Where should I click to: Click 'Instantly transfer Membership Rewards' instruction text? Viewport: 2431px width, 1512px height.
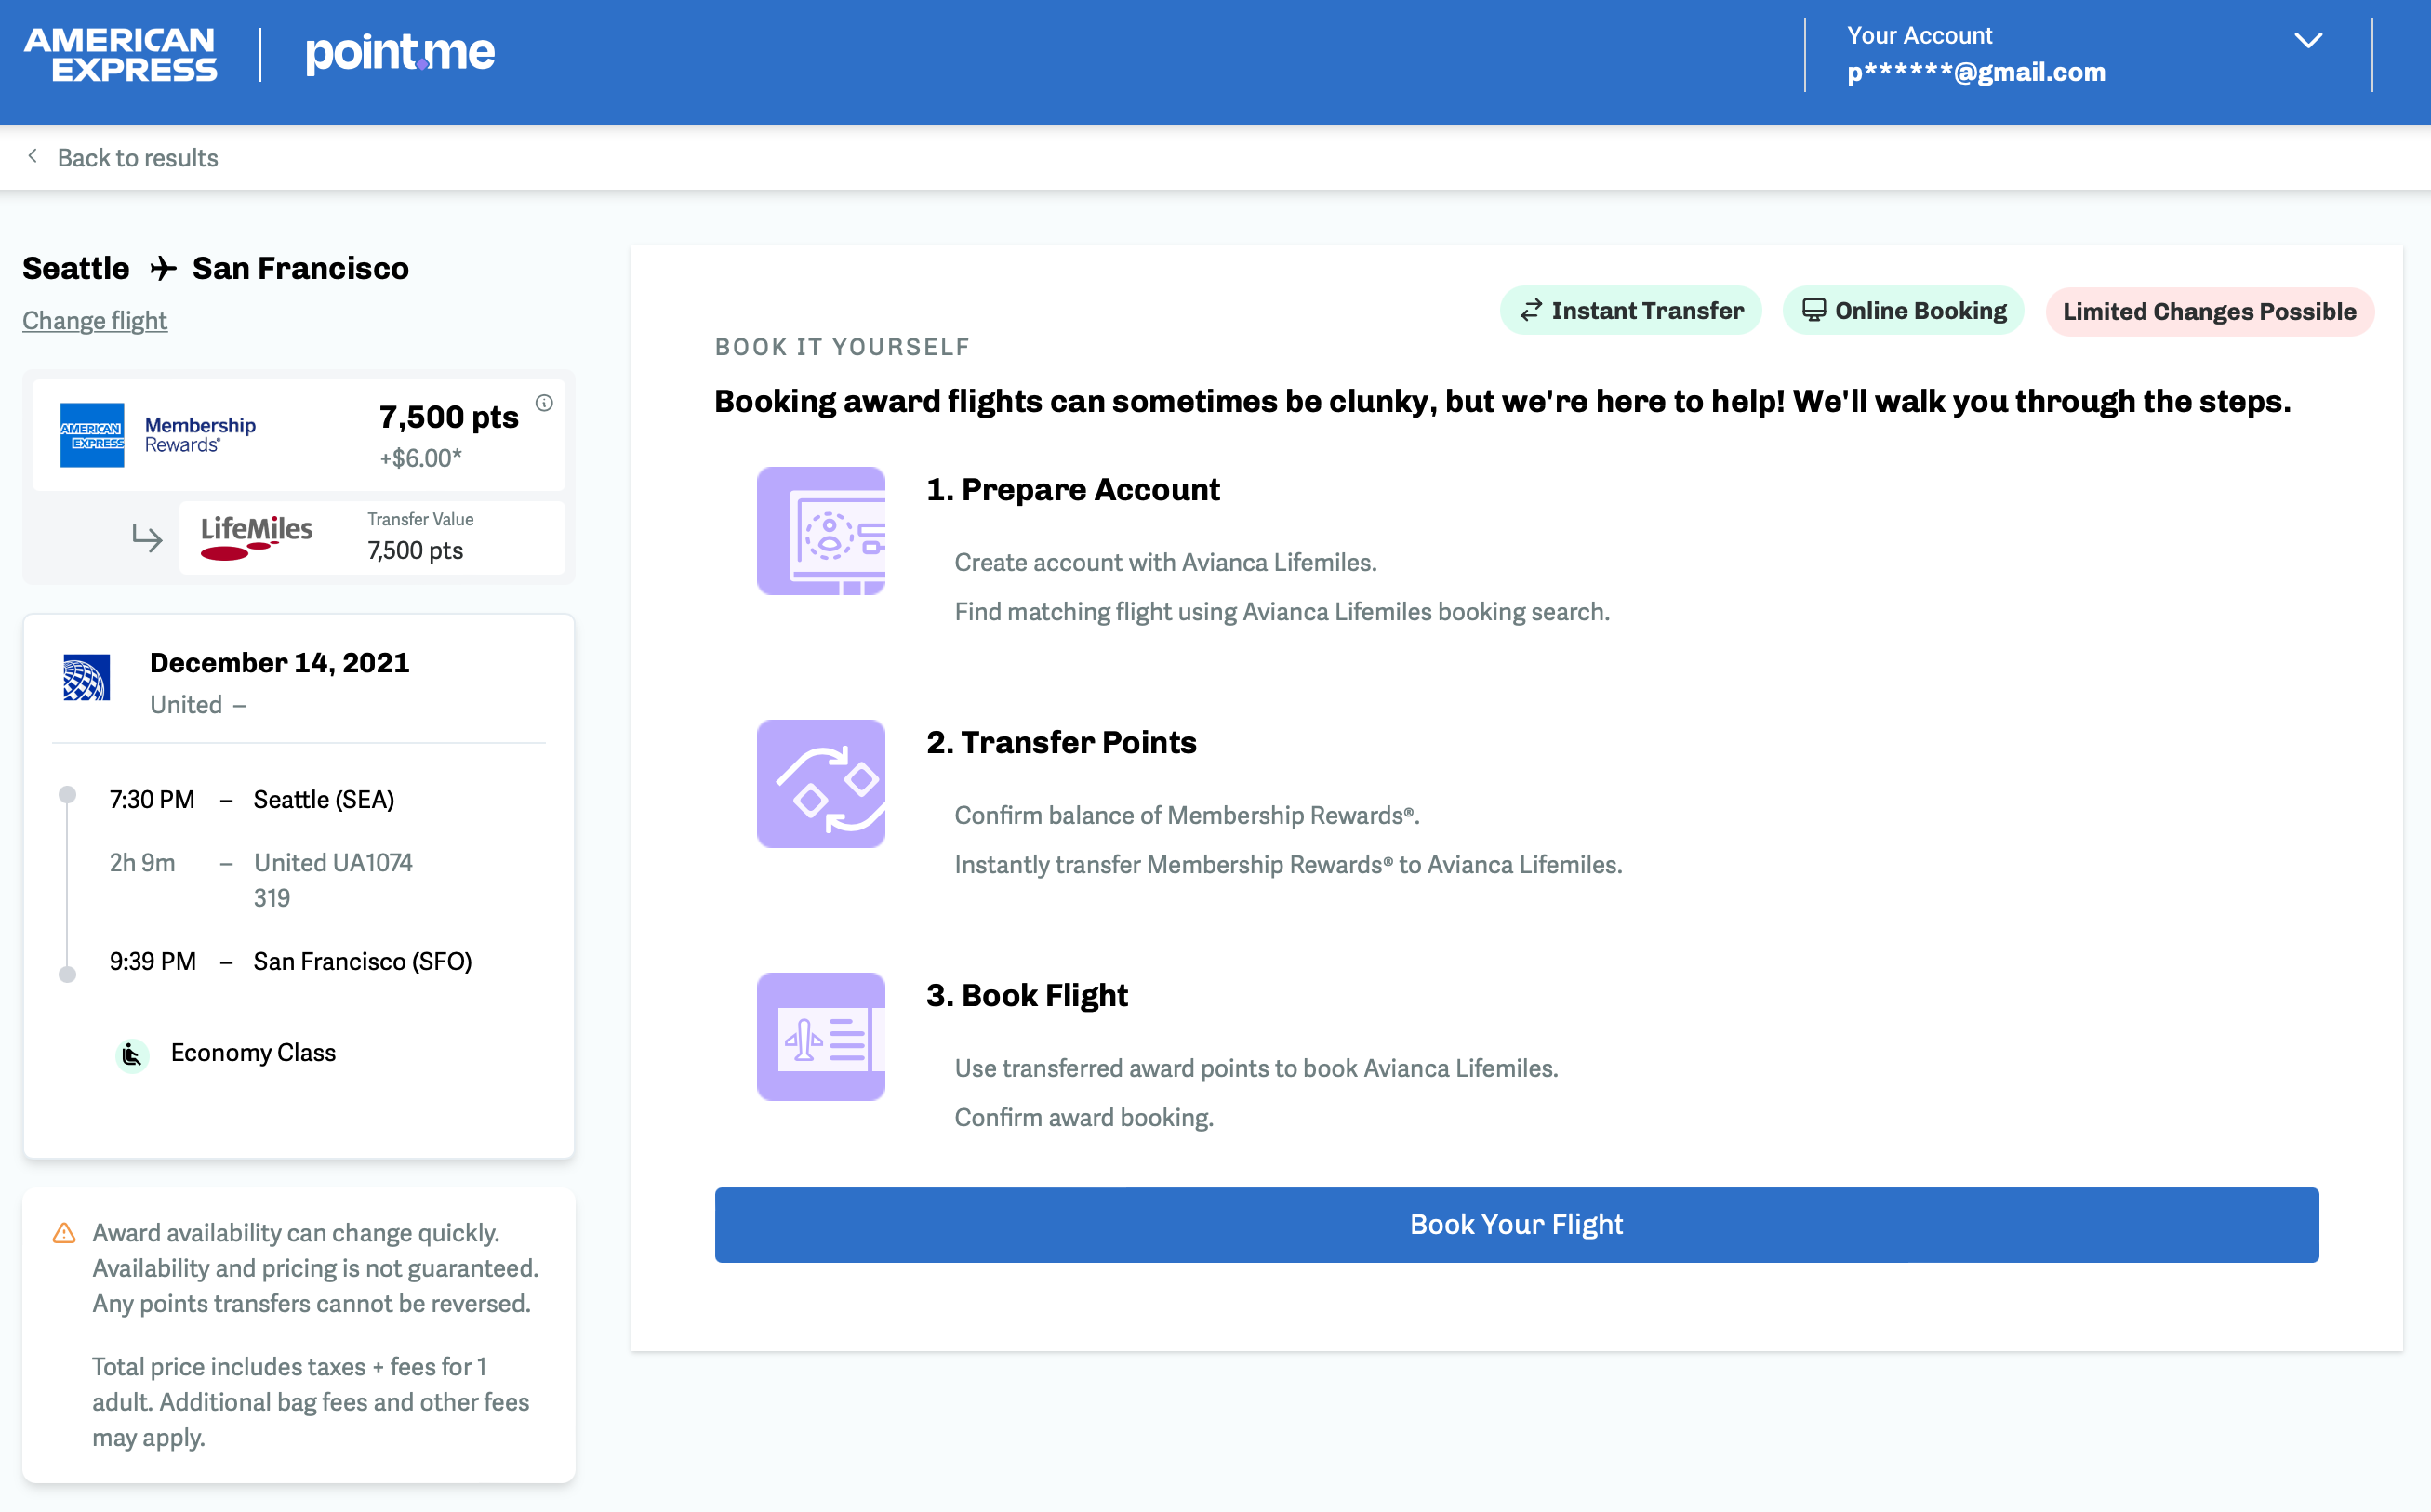pos(1289,865)
